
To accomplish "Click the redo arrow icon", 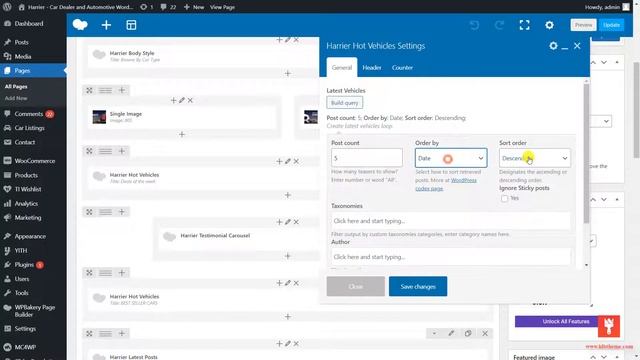I will [x=499, y=25].
